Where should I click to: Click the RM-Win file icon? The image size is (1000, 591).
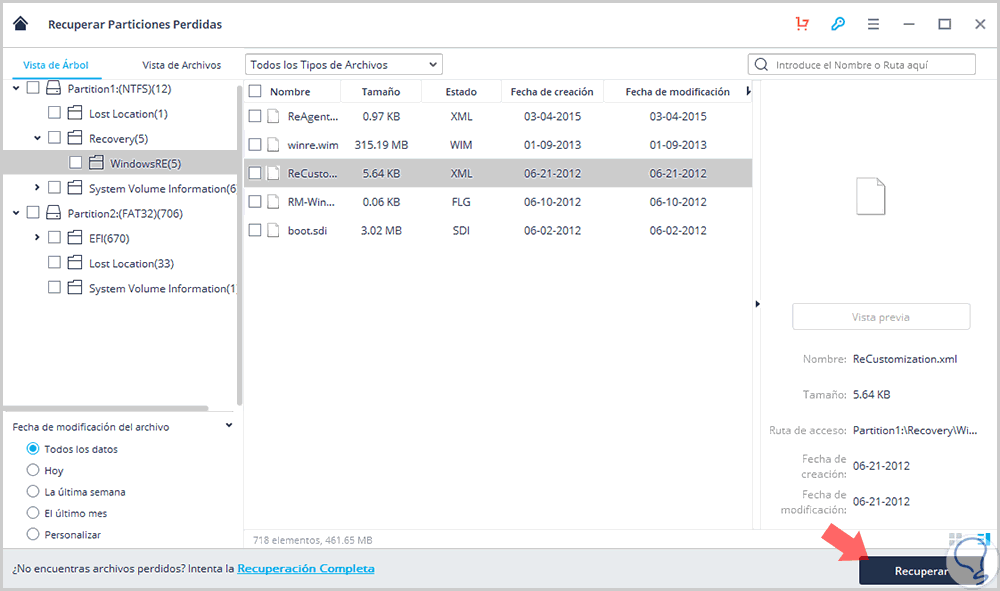tap(273, 201)
